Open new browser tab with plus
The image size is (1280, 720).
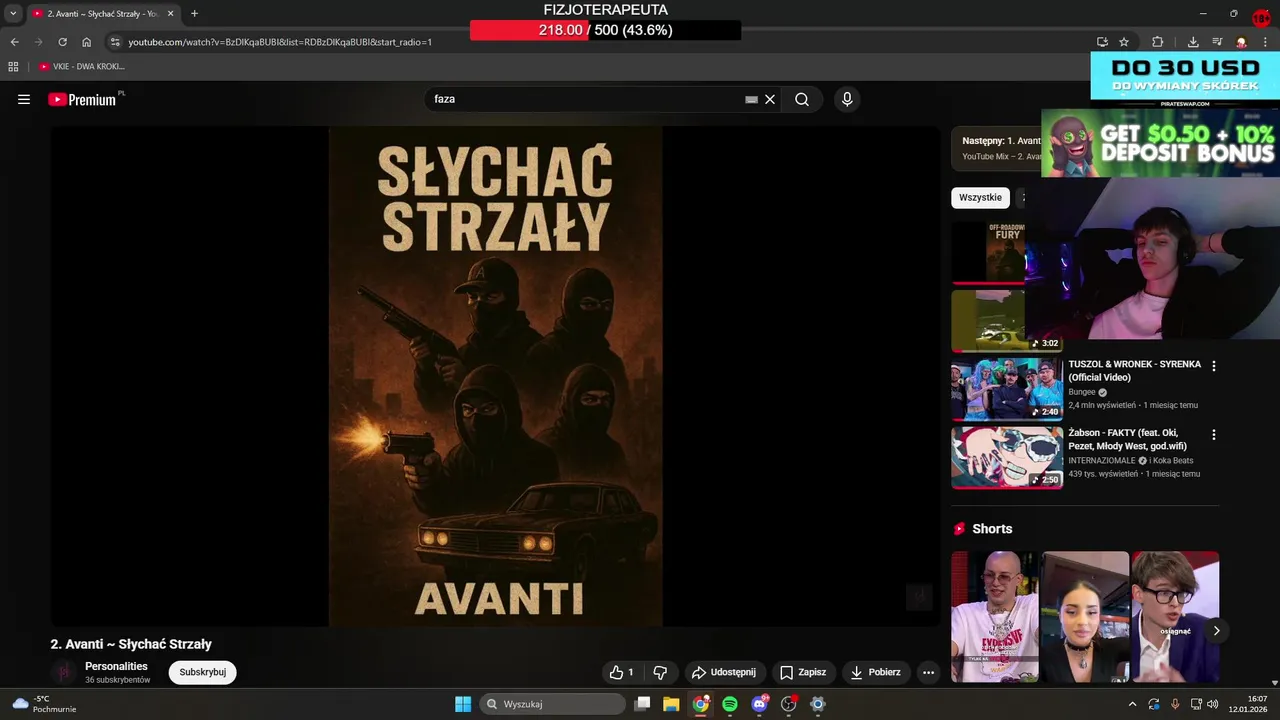click(x=194, y=14)
